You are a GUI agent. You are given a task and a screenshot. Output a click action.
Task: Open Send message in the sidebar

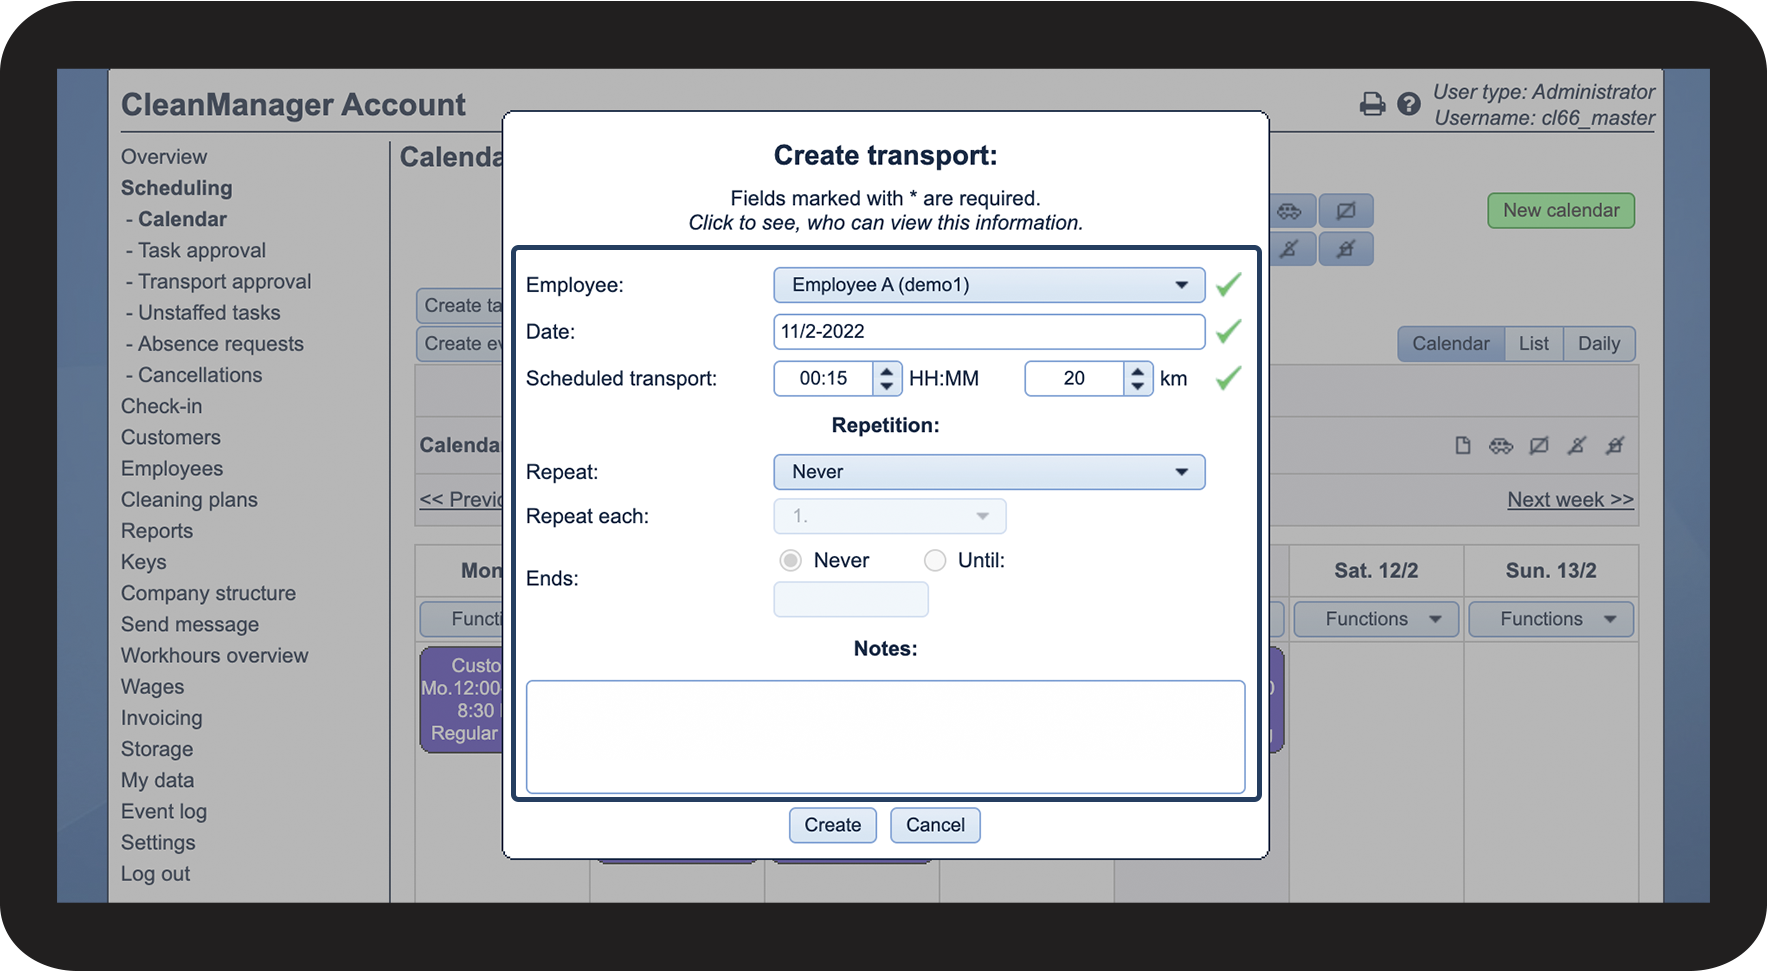[190, 625]
